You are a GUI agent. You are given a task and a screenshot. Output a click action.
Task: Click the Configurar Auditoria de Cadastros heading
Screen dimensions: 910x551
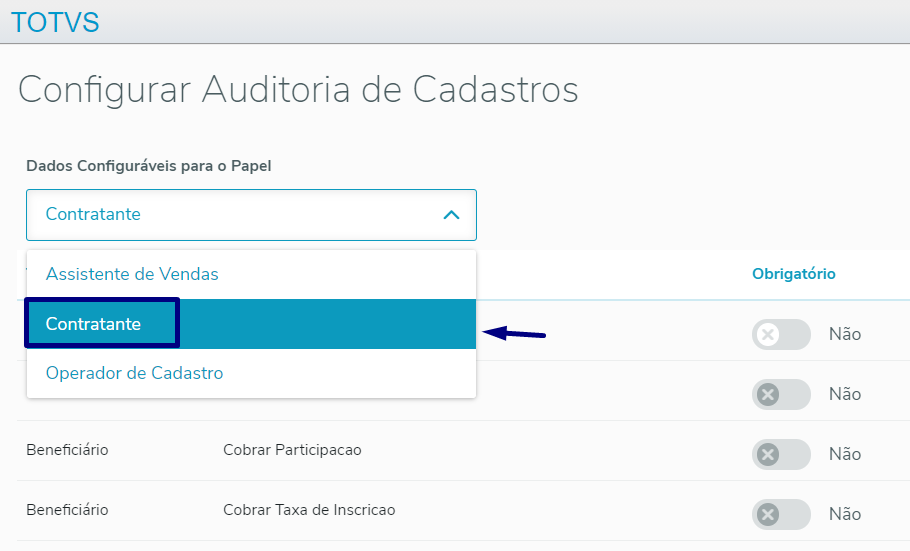[x=298, y=89]
